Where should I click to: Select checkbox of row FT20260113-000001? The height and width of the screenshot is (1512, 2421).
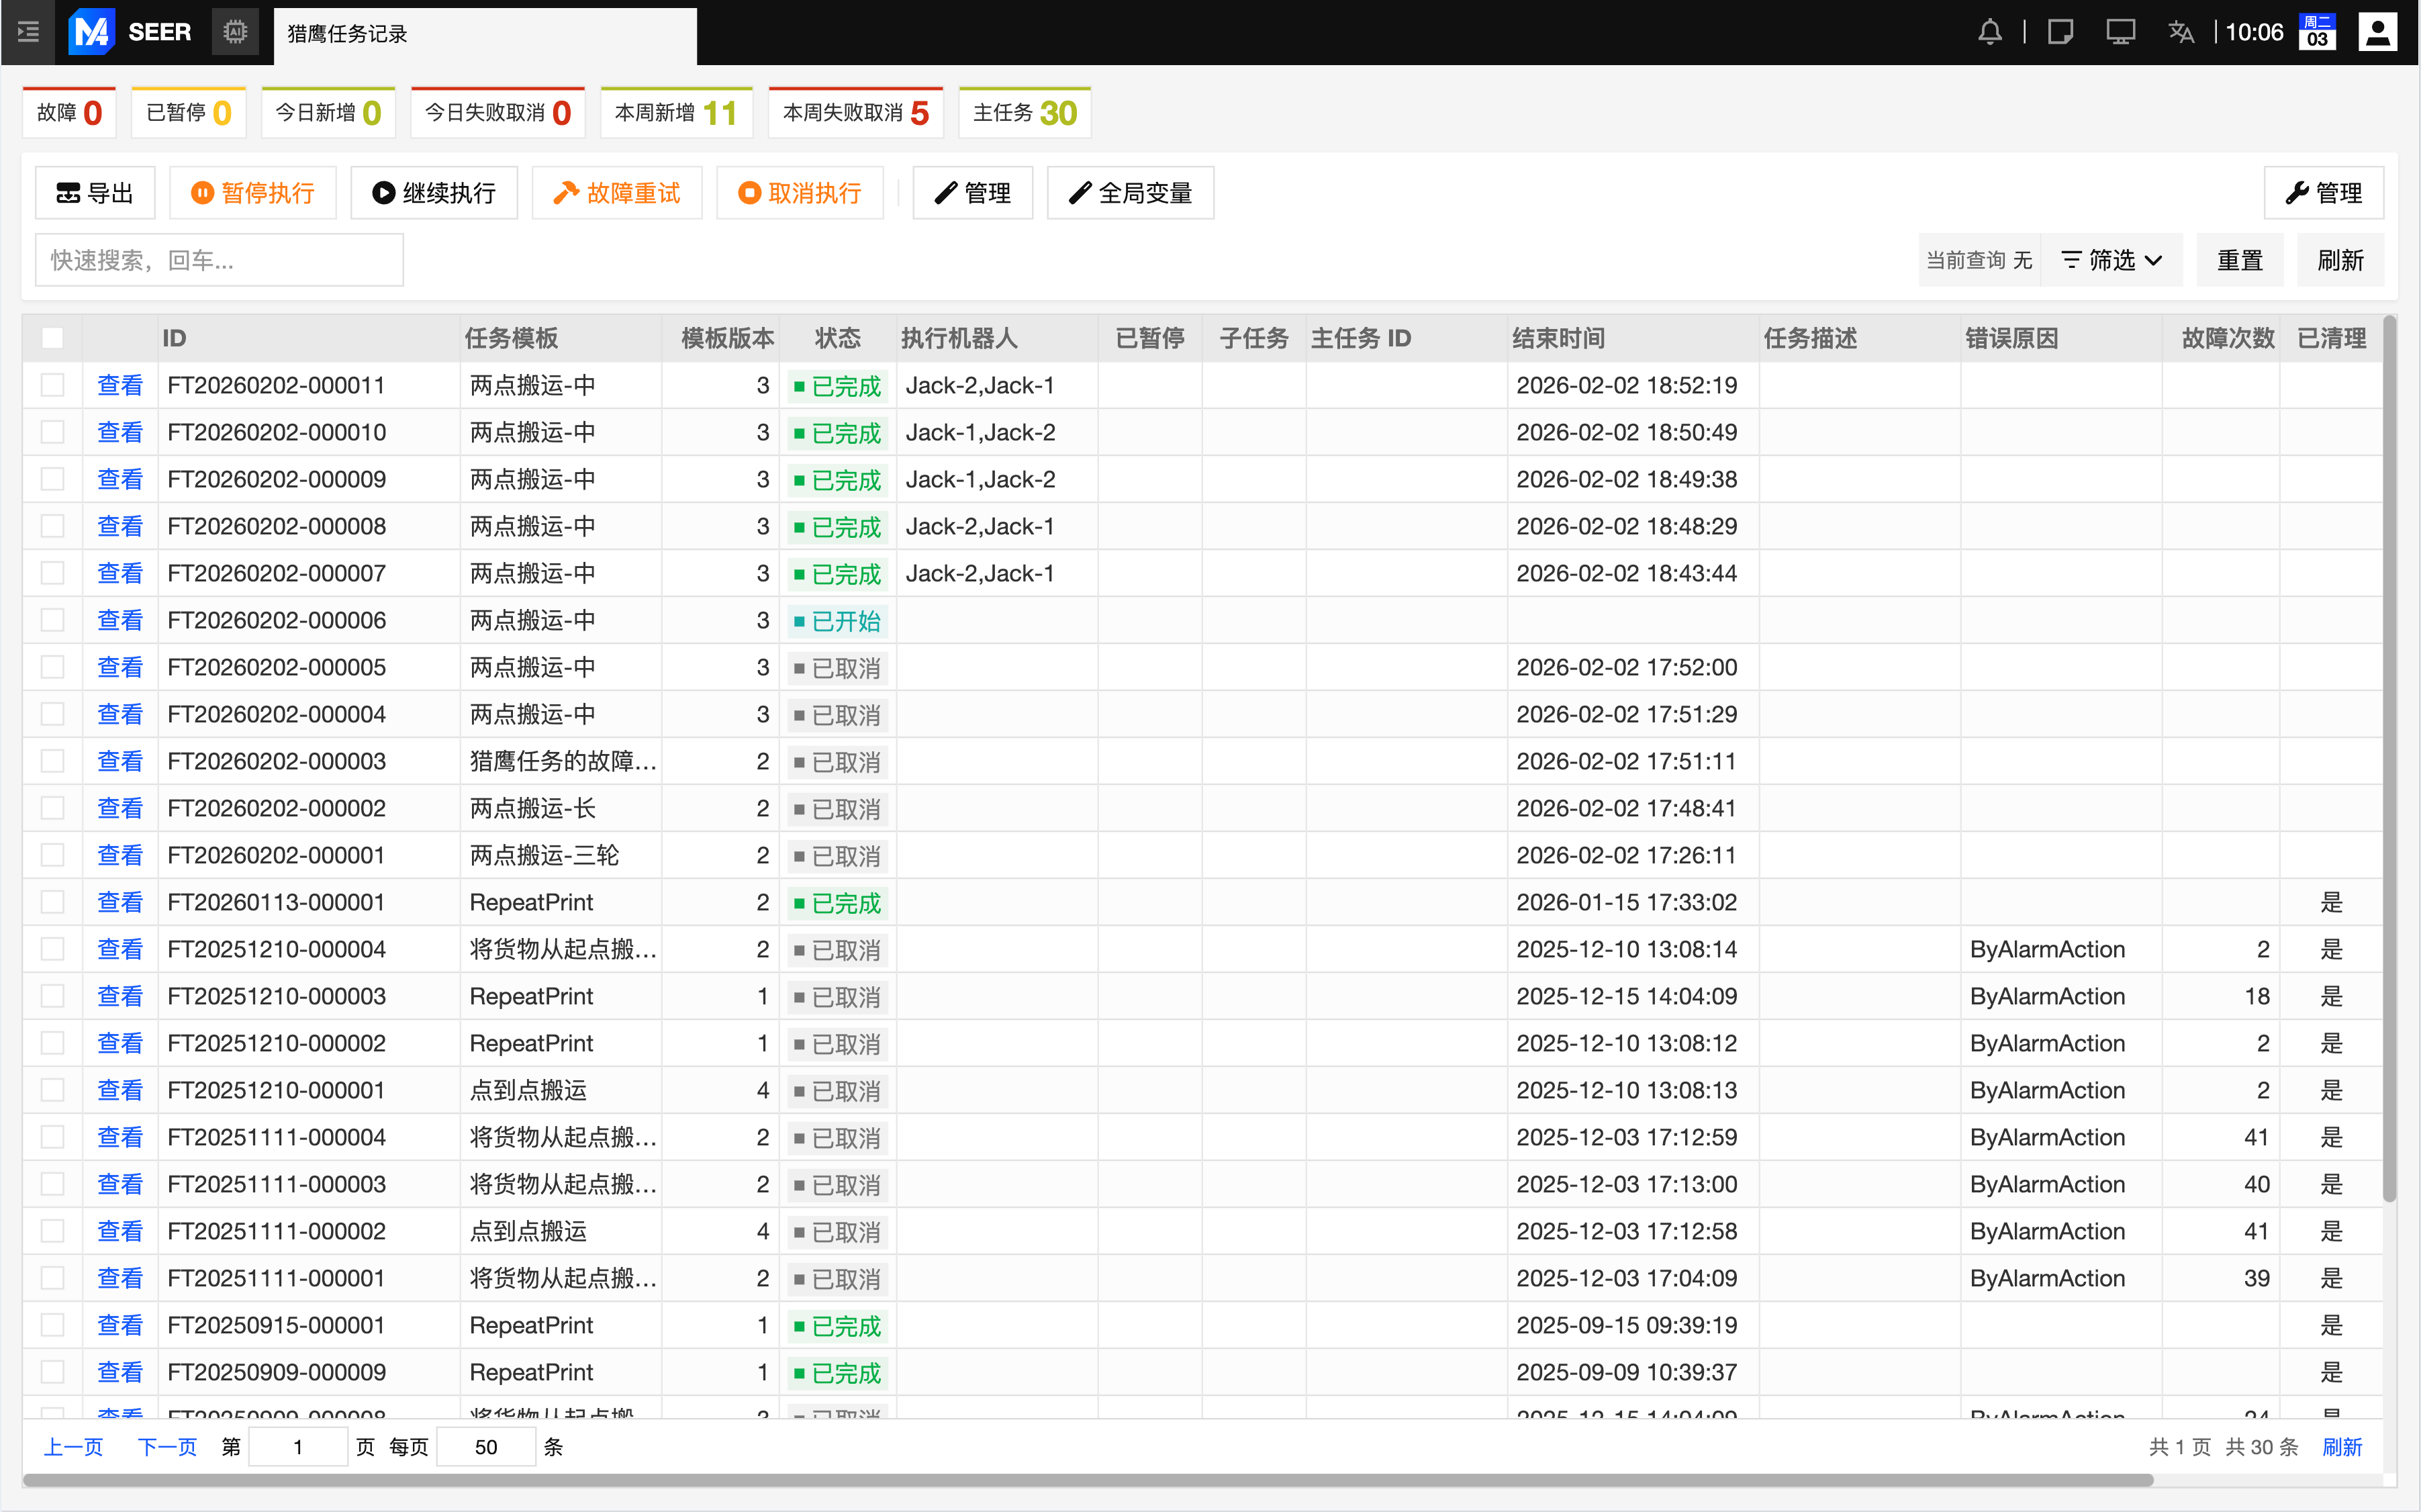click(52, 902)
